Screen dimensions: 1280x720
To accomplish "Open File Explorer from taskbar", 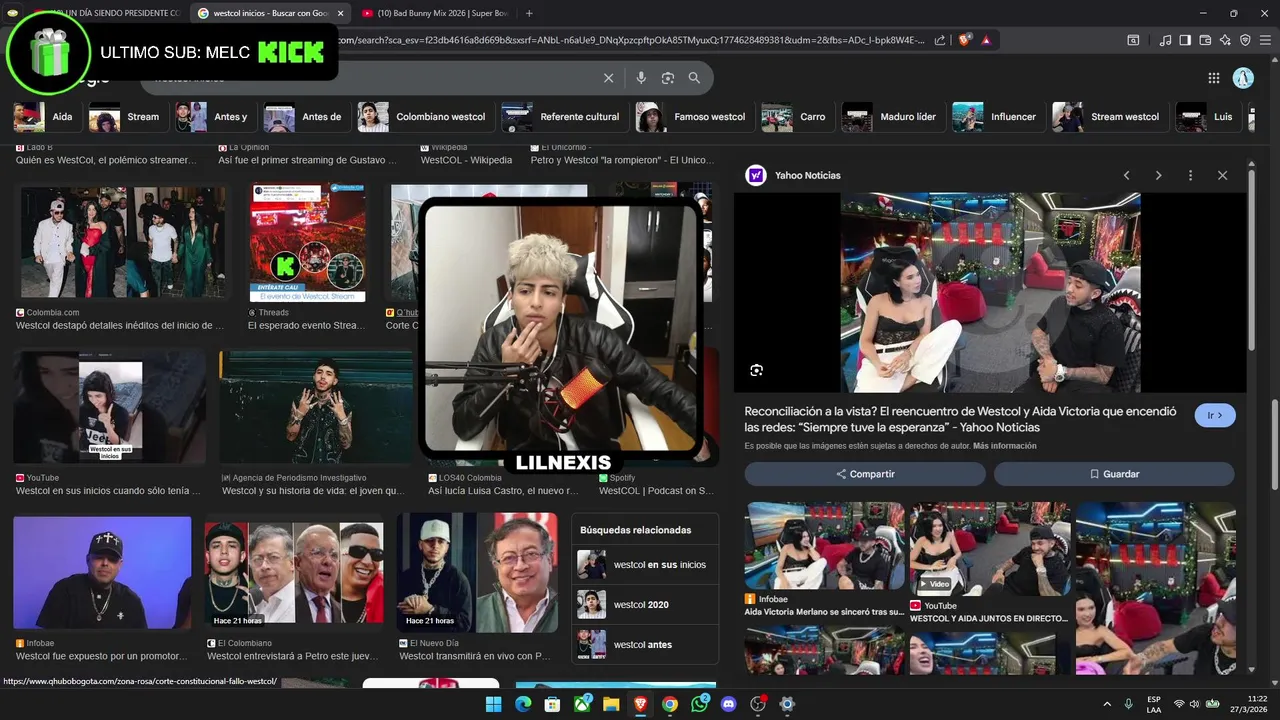I will pos(611,704).
